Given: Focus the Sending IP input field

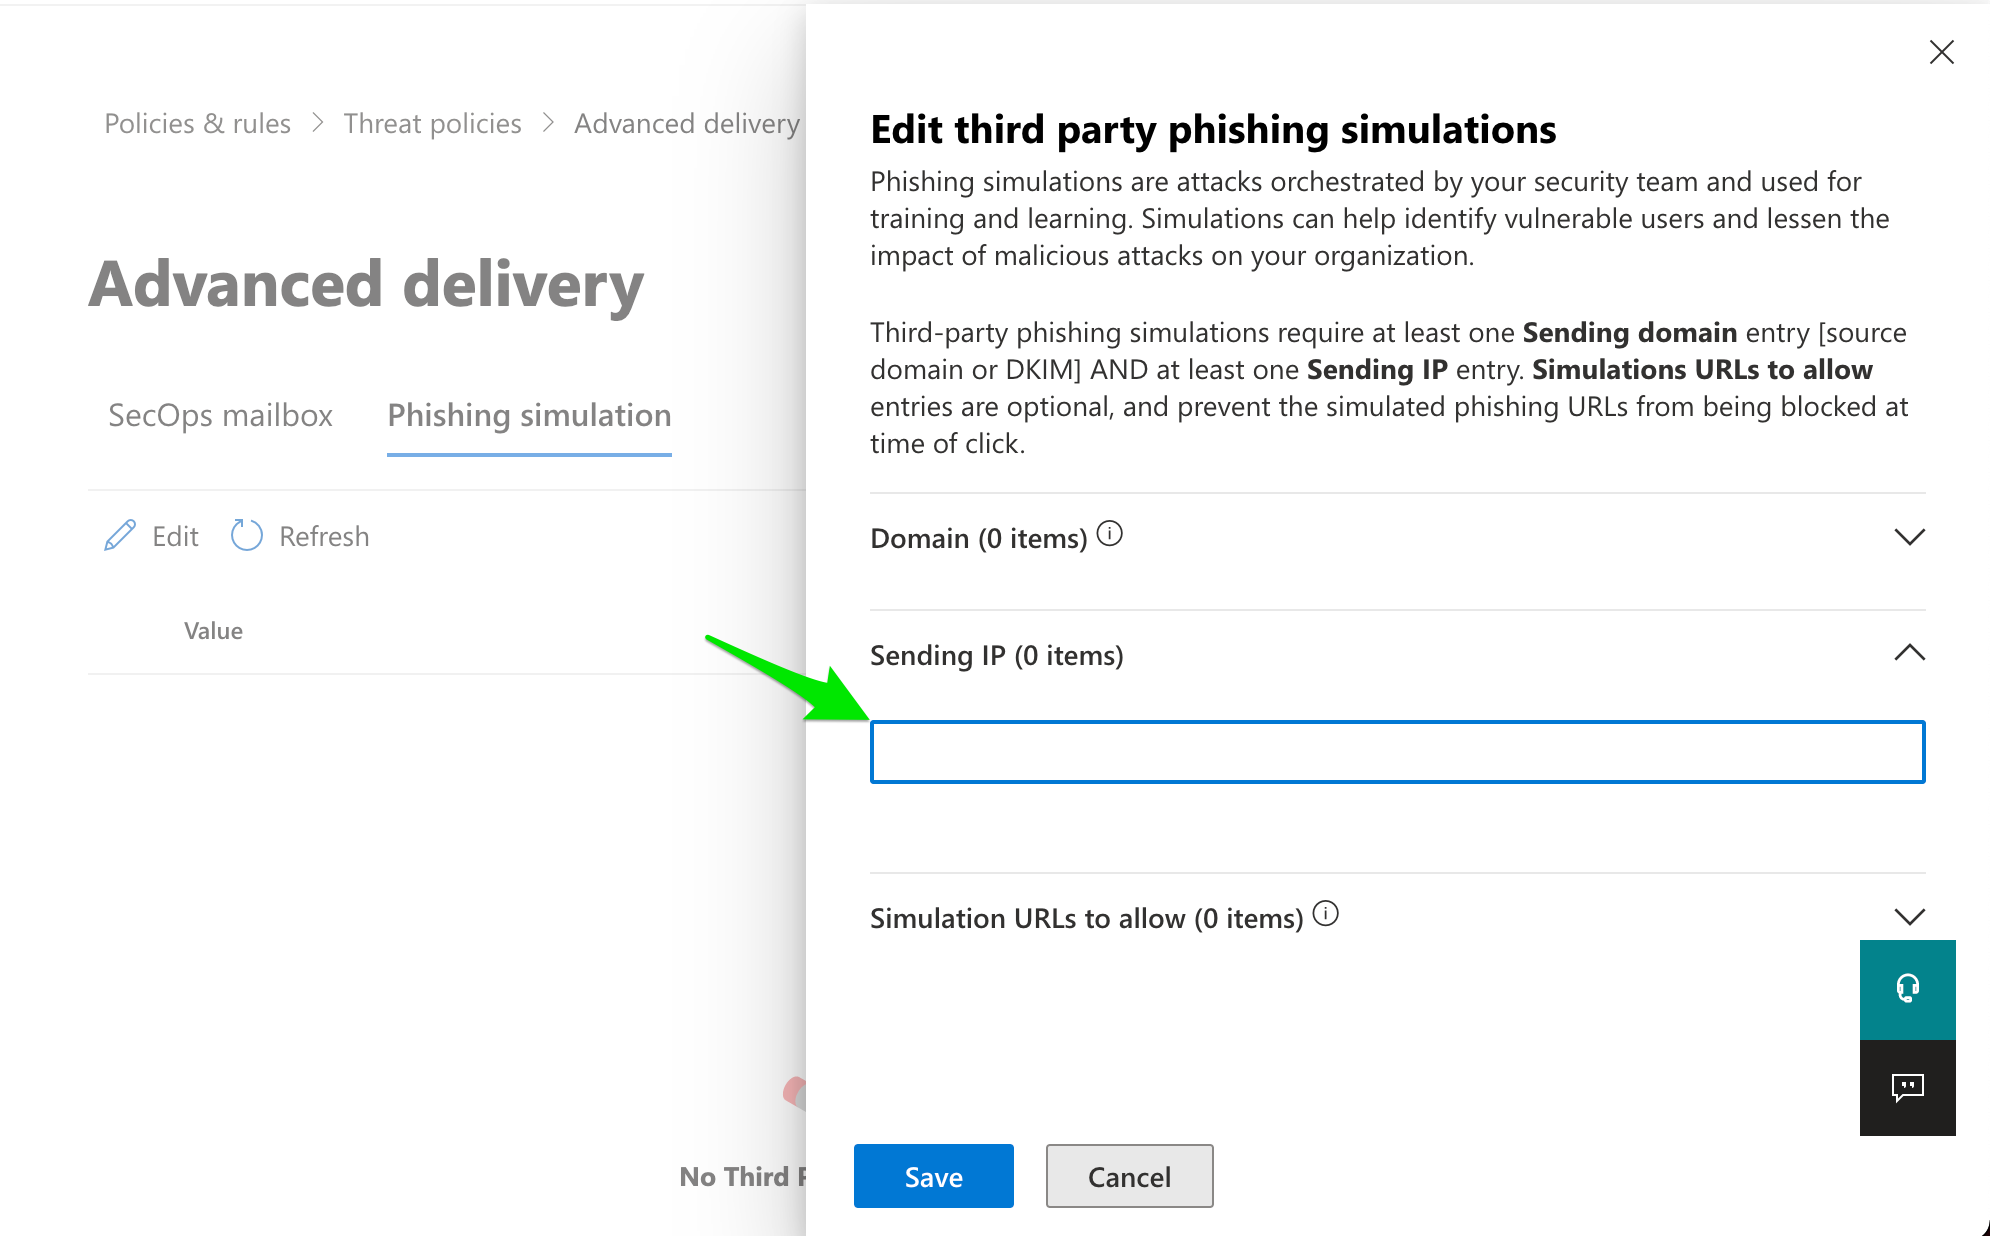Looking at the screenshot, I should coord(1397,752).
